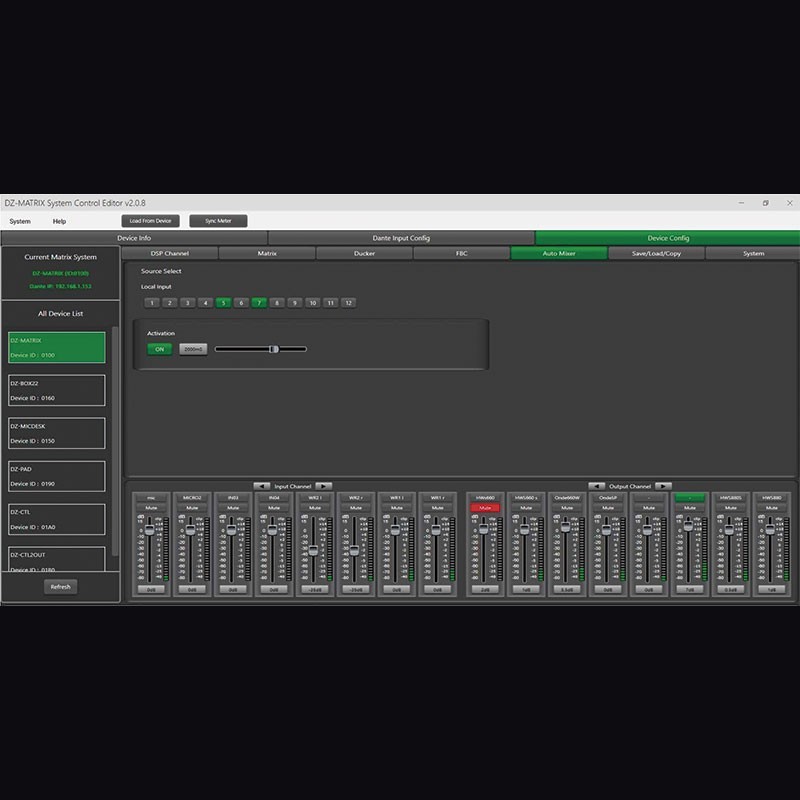Click the -25dB gain value under WR2 l
This screenshot has width=800, height=800.
pos(315,590)
